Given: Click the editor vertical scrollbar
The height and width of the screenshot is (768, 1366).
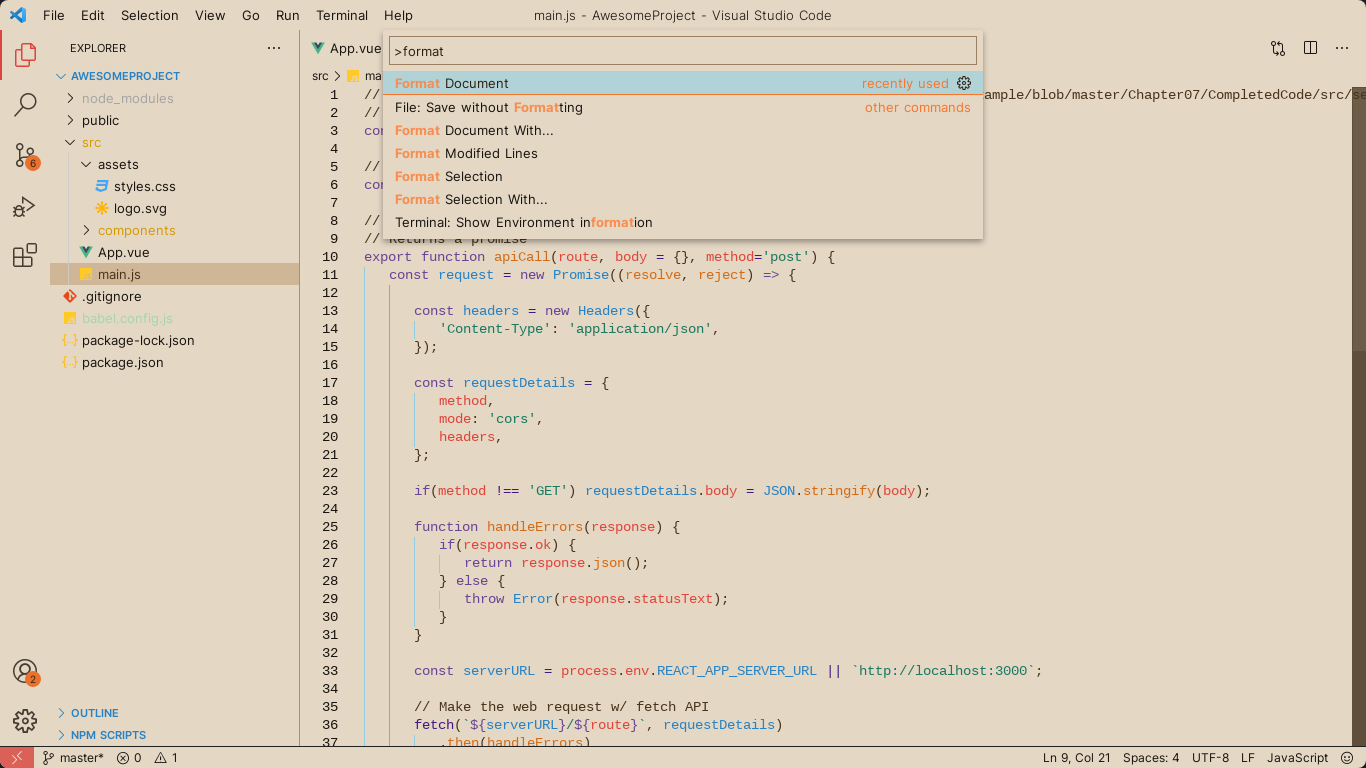Looking at the screenshot, I should pos(1359,218).
